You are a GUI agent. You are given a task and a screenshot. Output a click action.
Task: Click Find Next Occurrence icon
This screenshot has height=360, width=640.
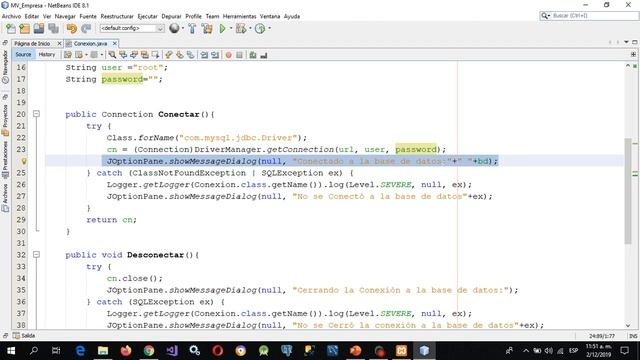click(x=134, y=55)
